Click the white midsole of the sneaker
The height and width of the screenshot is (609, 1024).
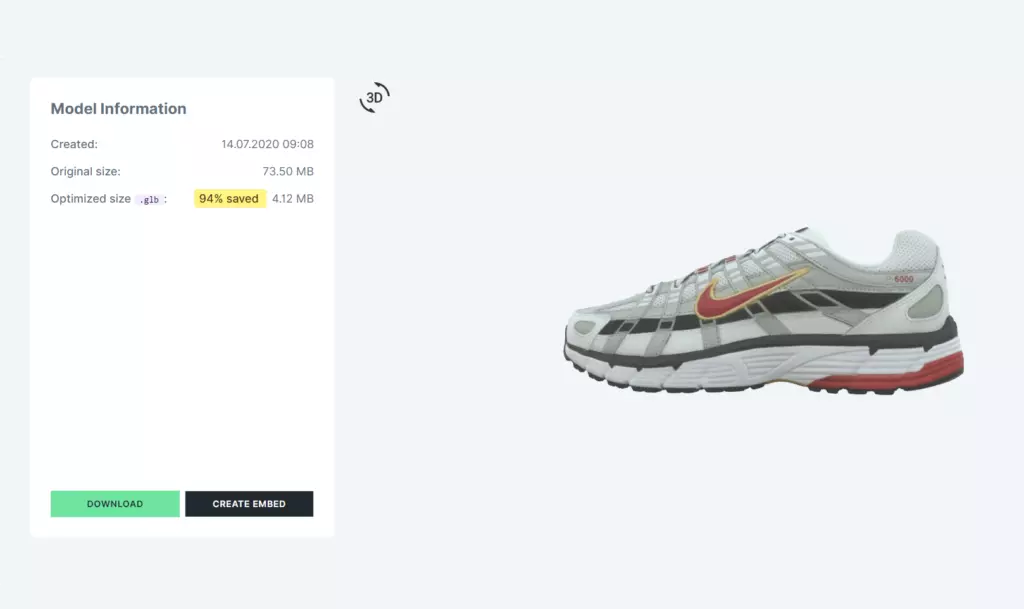[718, 369]
